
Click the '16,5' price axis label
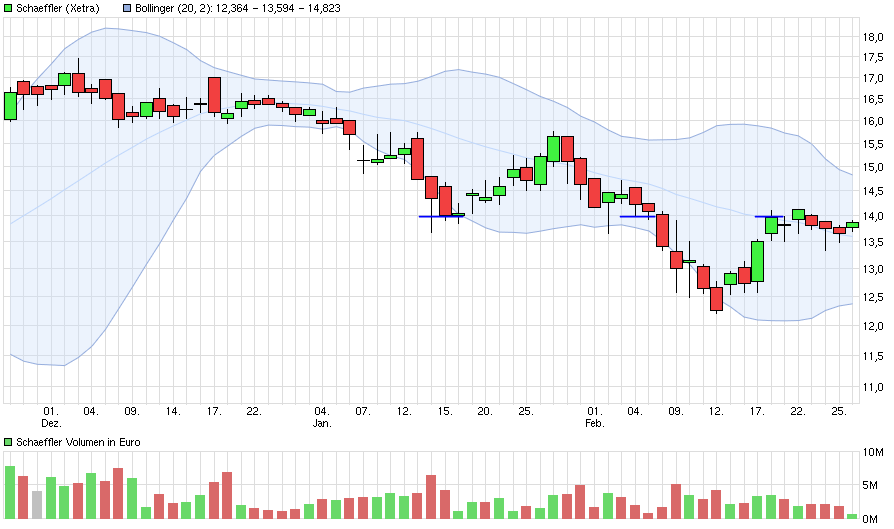[x=873, y=99]
